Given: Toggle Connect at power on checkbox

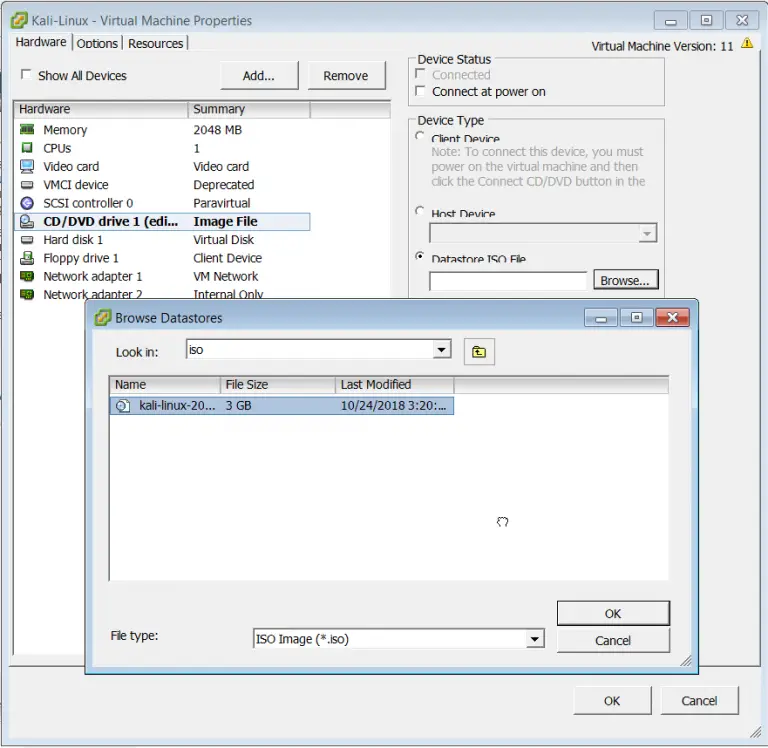Looking at the screenshot, I should pos(421,92).
